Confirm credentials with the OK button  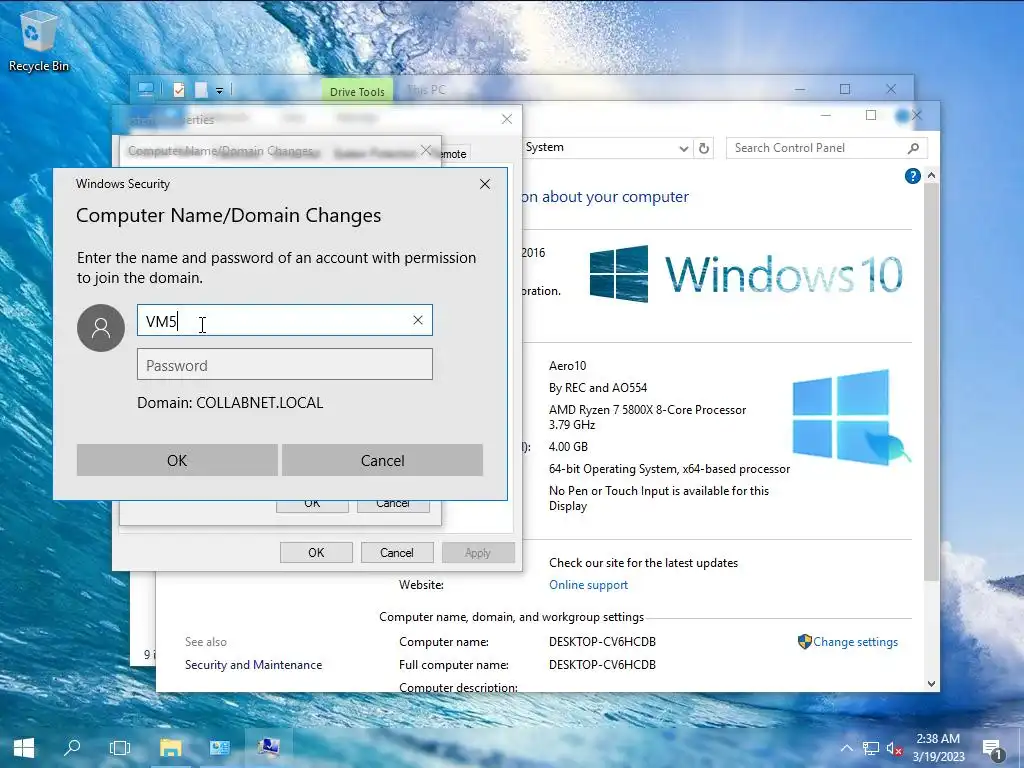[x=177, y=460]
